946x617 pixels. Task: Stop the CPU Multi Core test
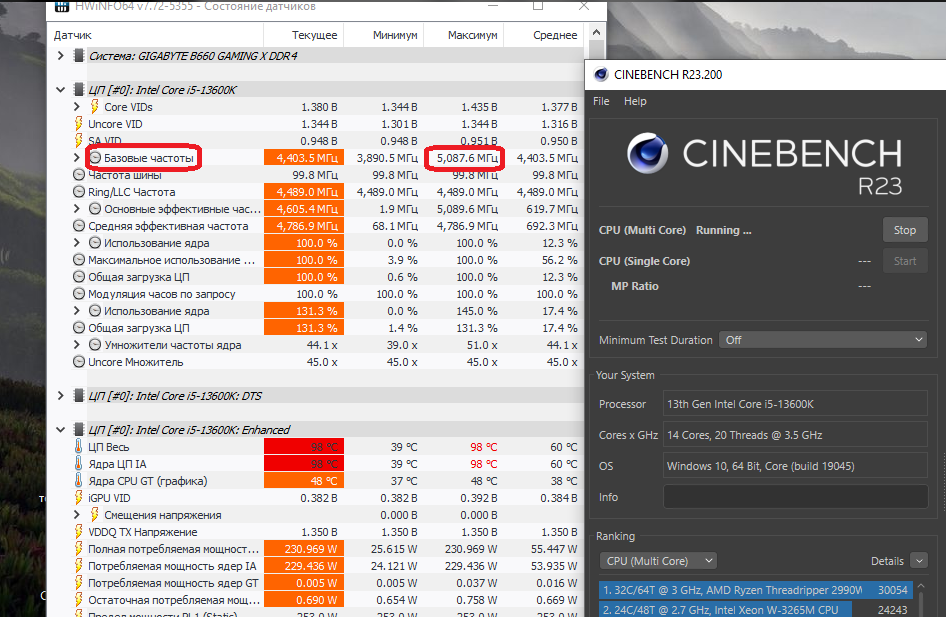pos(904,230)
